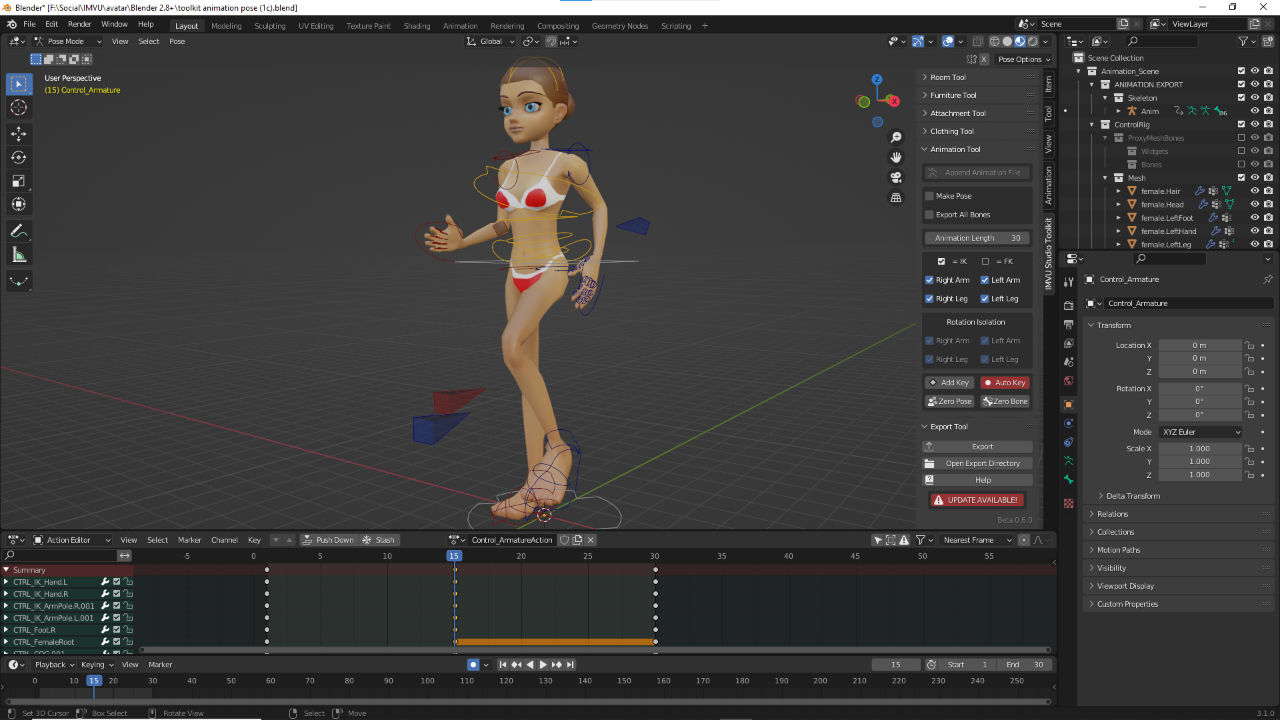Click the Auto Key button
This screenshot has width=1280, height=720.
pyautogui.click(x=1005, y=383)
